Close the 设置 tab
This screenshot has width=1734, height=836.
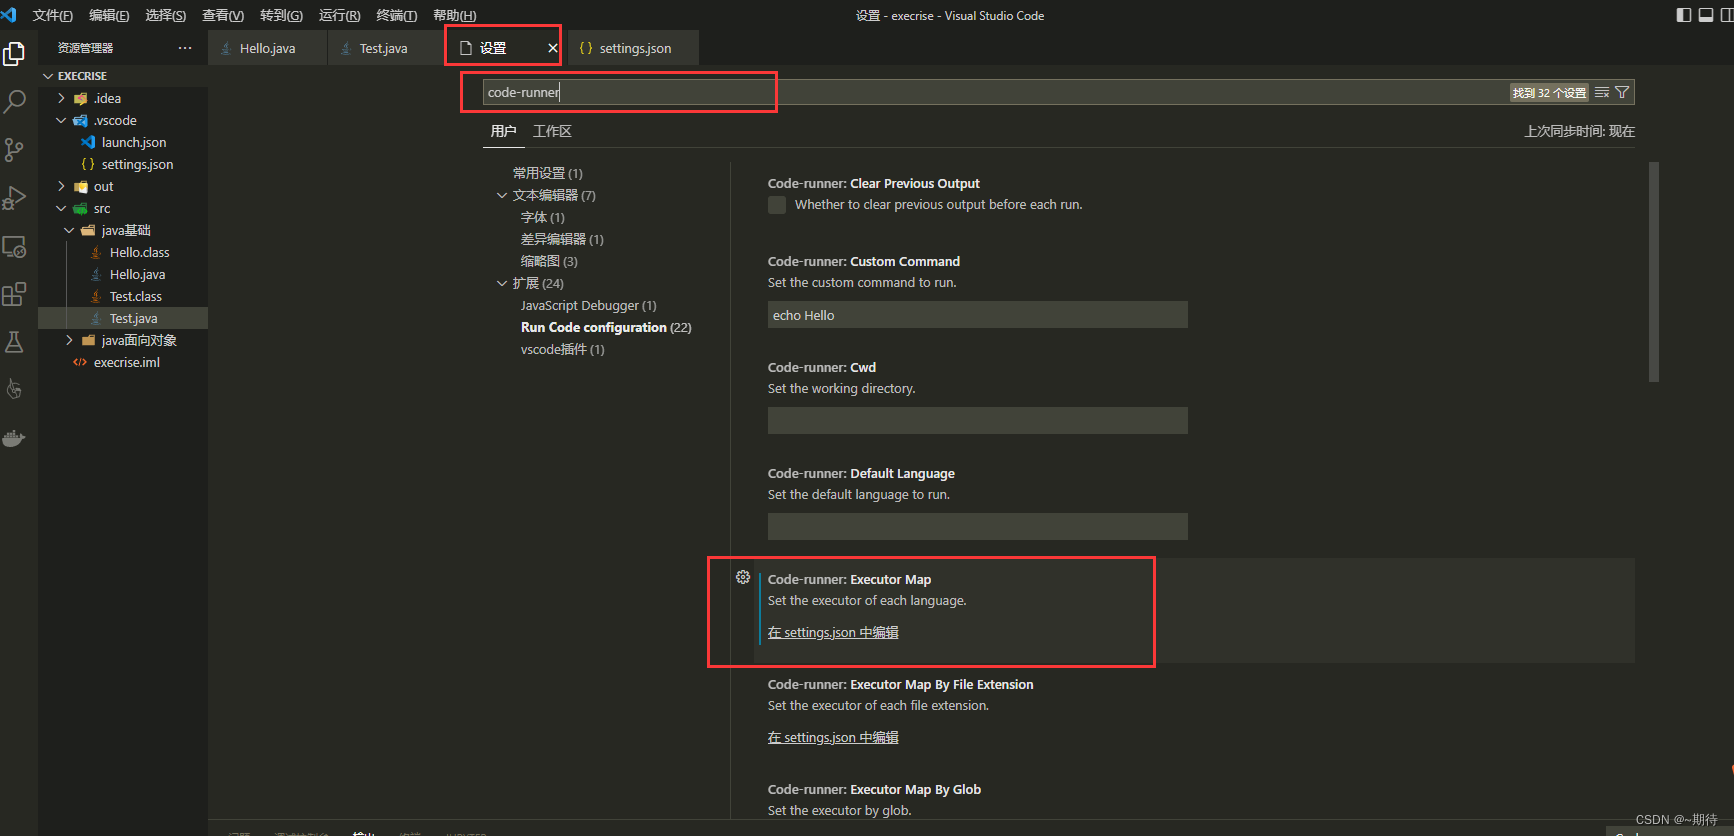click(553, 48)
